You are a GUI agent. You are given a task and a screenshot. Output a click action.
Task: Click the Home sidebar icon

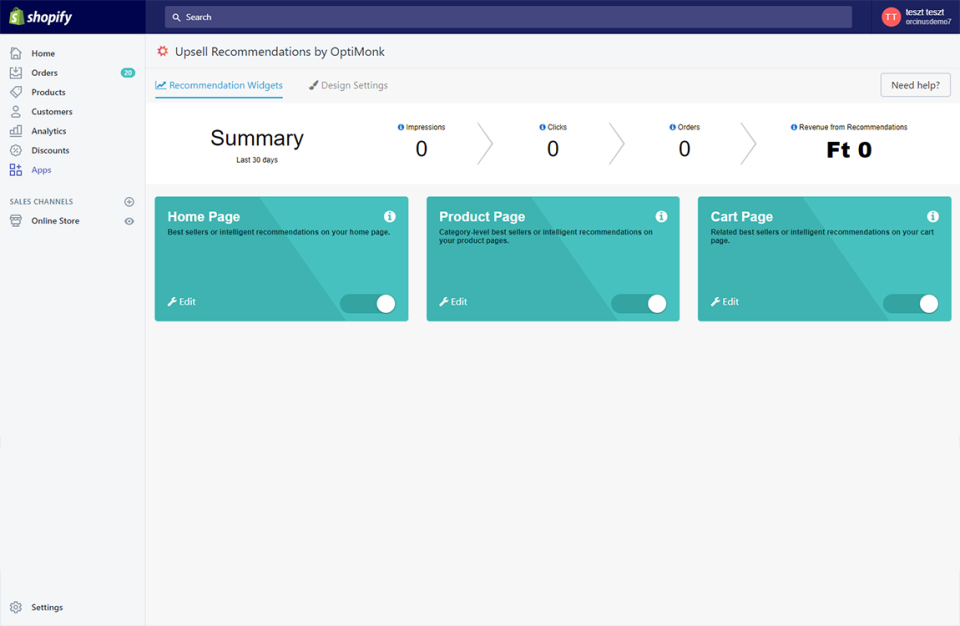[x=16, y=53]
